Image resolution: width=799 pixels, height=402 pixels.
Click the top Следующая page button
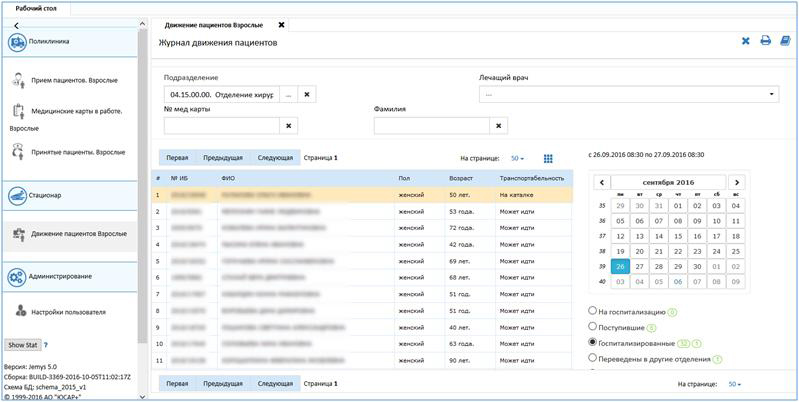coord(275,158)
